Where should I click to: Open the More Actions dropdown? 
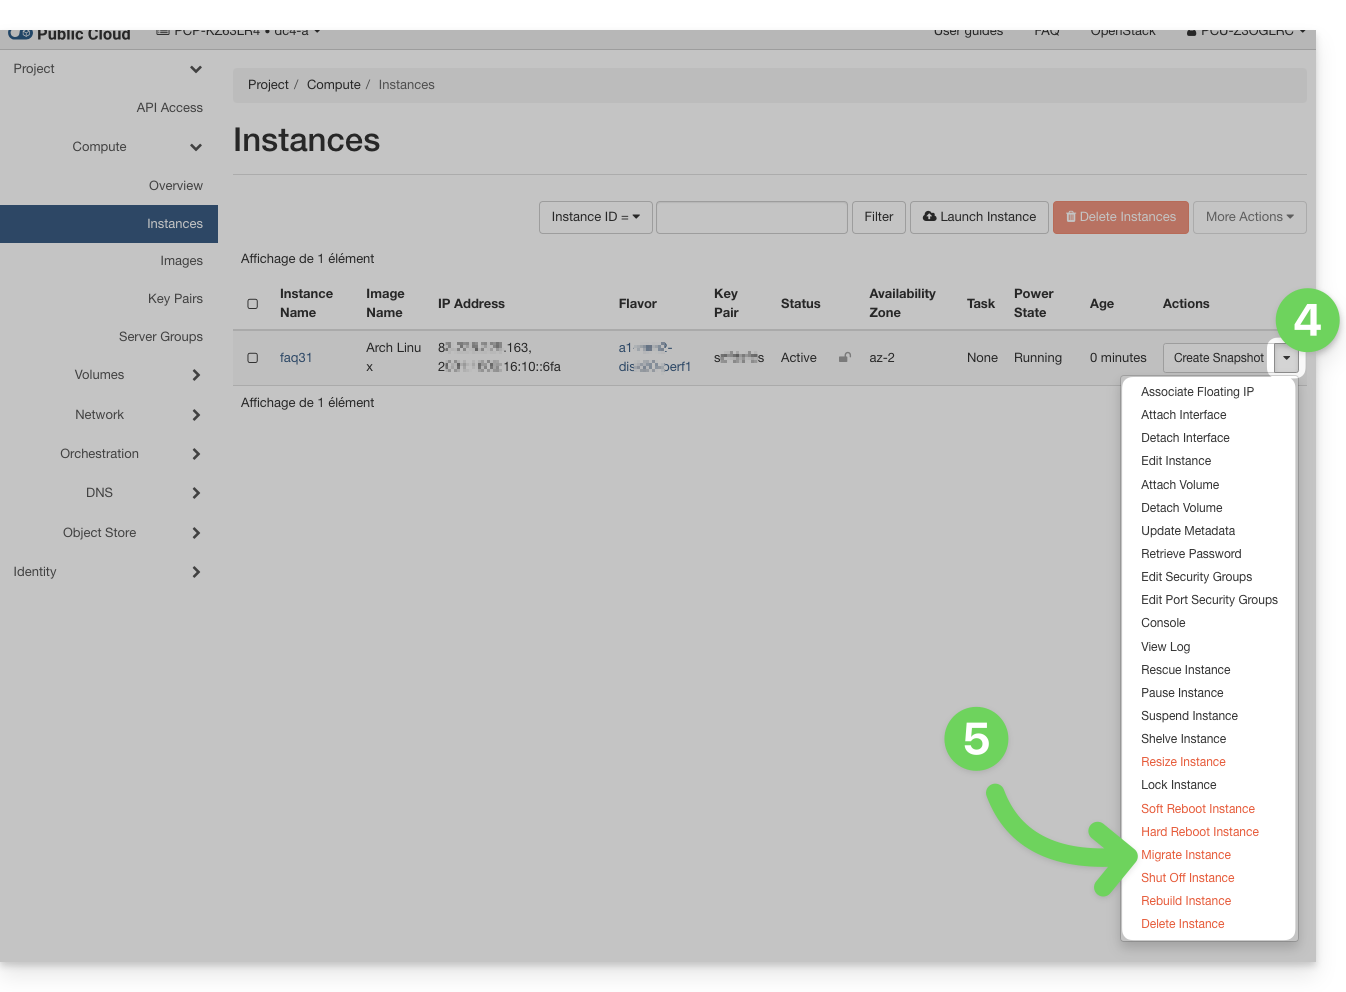1249,217
